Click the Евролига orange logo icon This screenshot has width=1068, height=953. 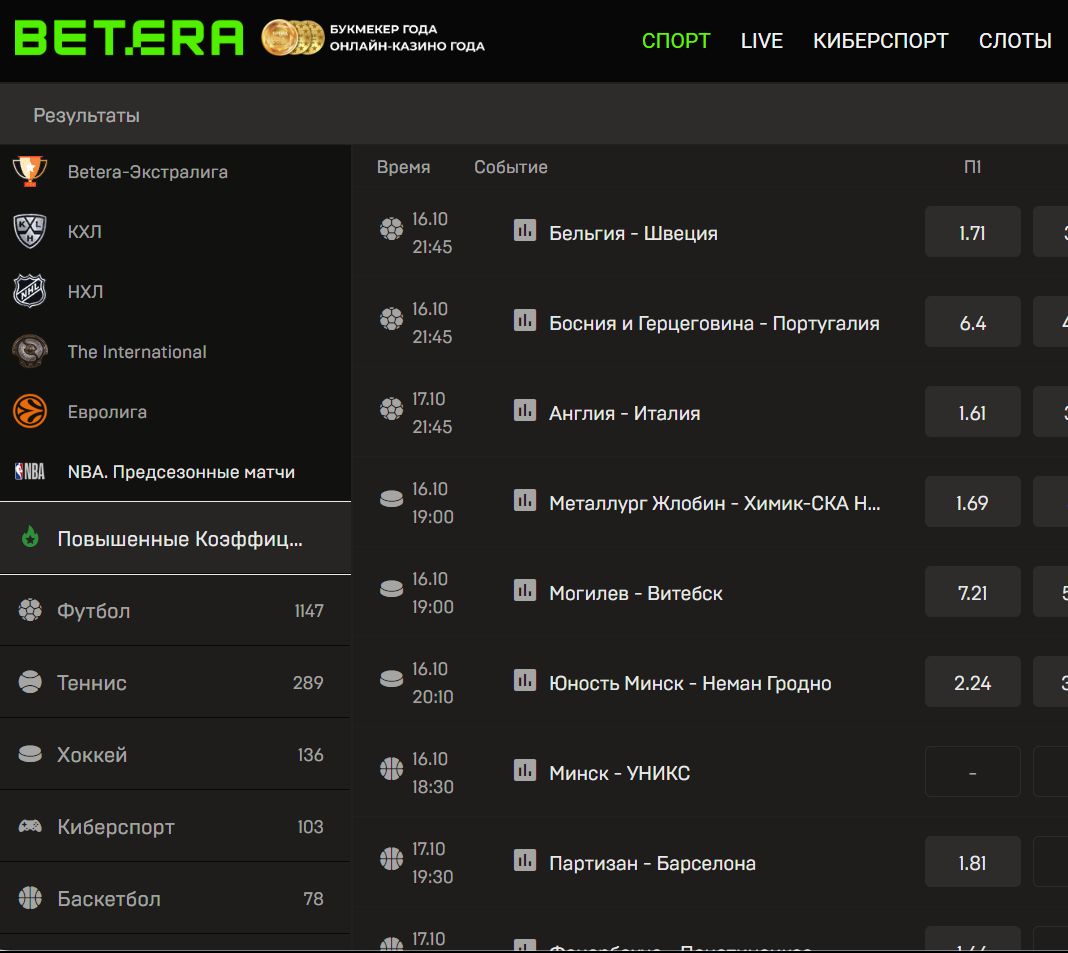[30, 411]
